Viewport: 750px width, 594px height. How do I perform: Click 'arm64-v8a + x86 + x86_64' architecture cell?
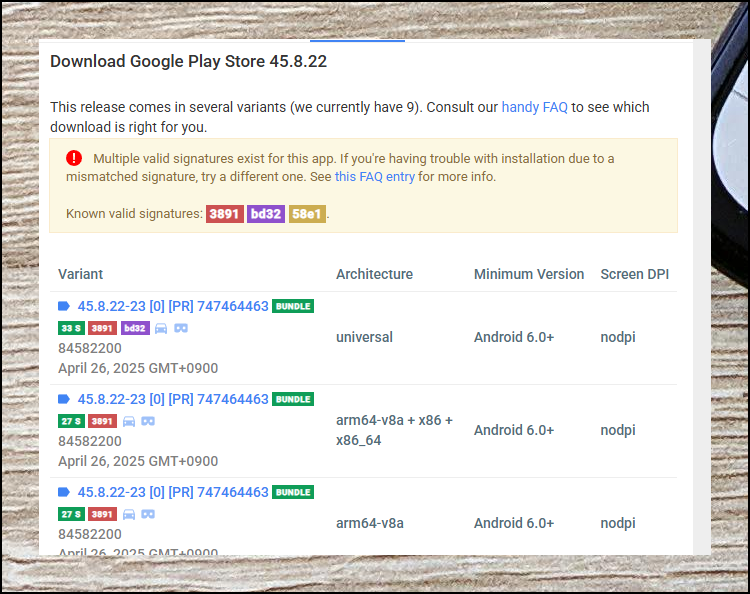tap(394, 430)
